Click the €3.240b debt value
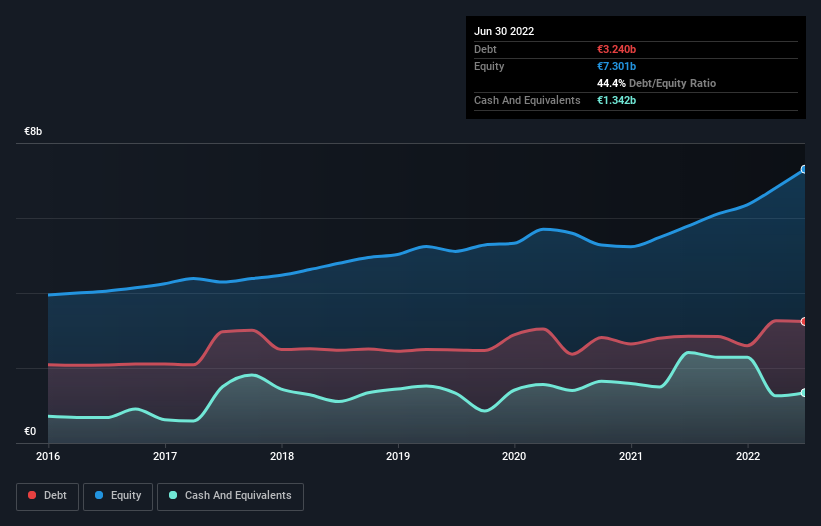The width and height of the screenshot is (821, 526). [x=616, y=49]
